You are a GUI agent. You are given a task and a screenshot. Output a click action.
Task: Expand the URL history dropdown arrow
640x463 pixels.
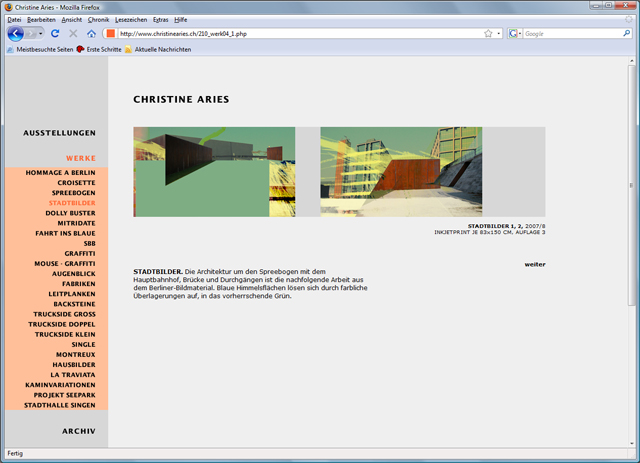tap(498, 33)
